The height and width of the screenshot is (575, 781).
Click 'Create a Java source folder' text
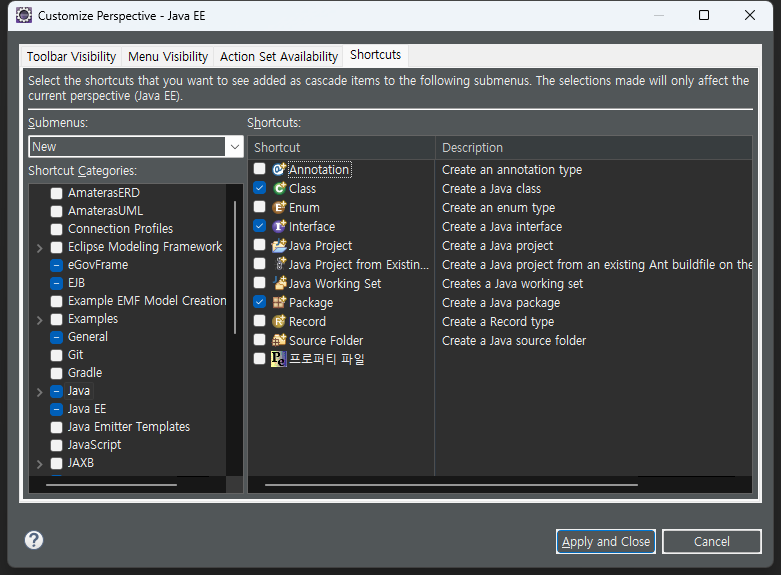click(514, 341)
